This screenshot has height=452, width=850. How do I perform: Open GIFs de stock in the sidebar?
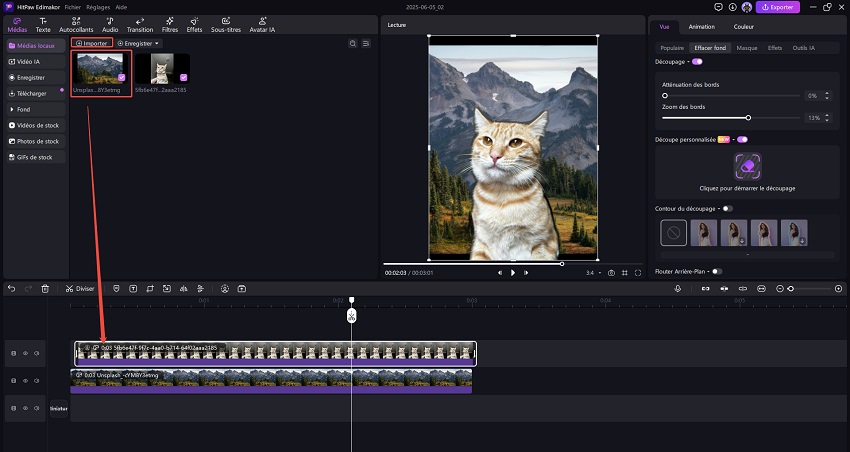(37, 157)
